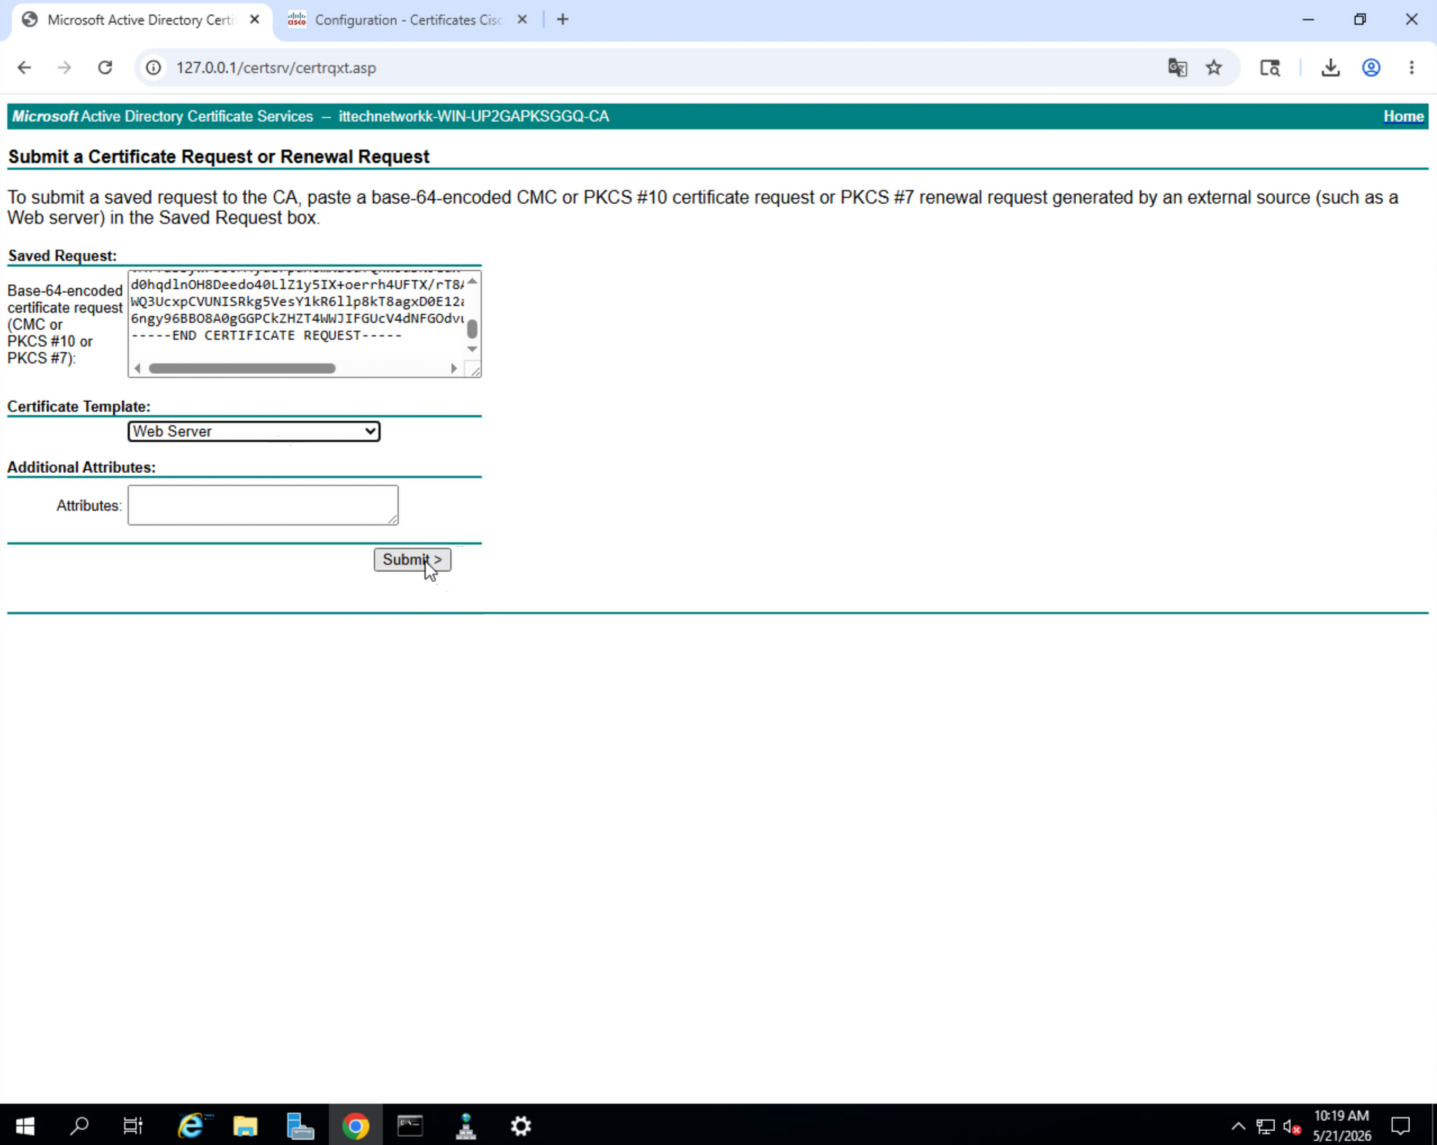Viewport: 1437px width, 1145px height.
Task: Click inside the Saved Request text box
Action: (297, 315)
